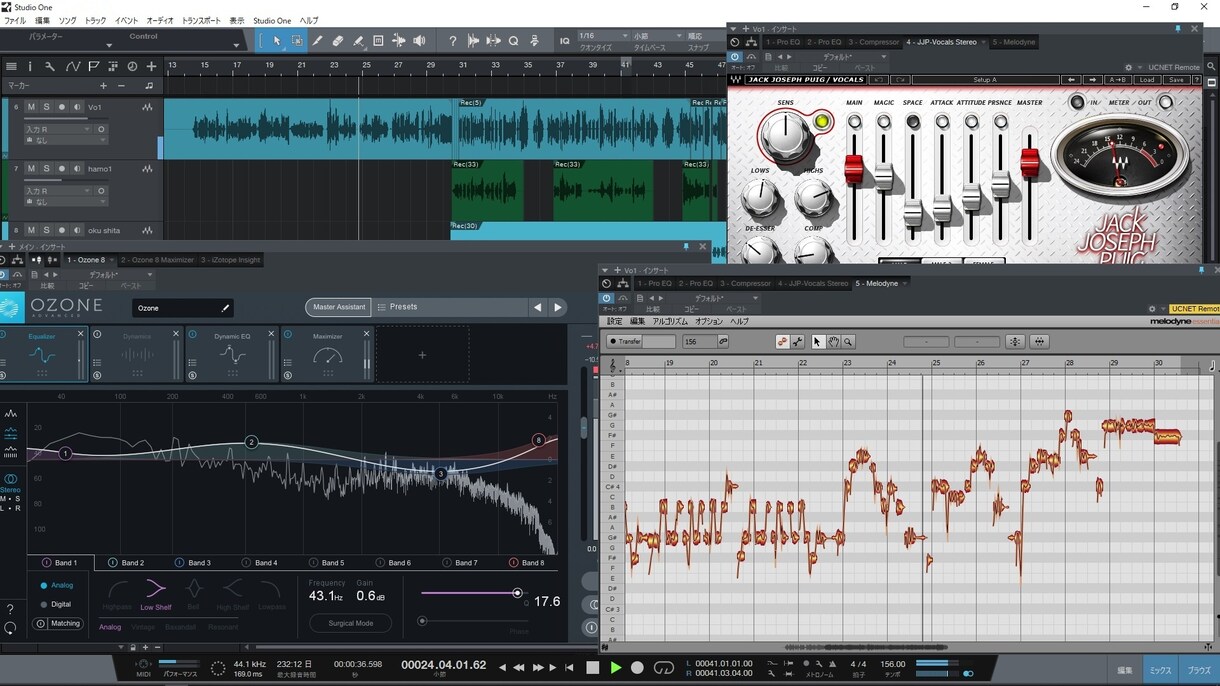Open the トランスポート menu

tap(200, 20)
